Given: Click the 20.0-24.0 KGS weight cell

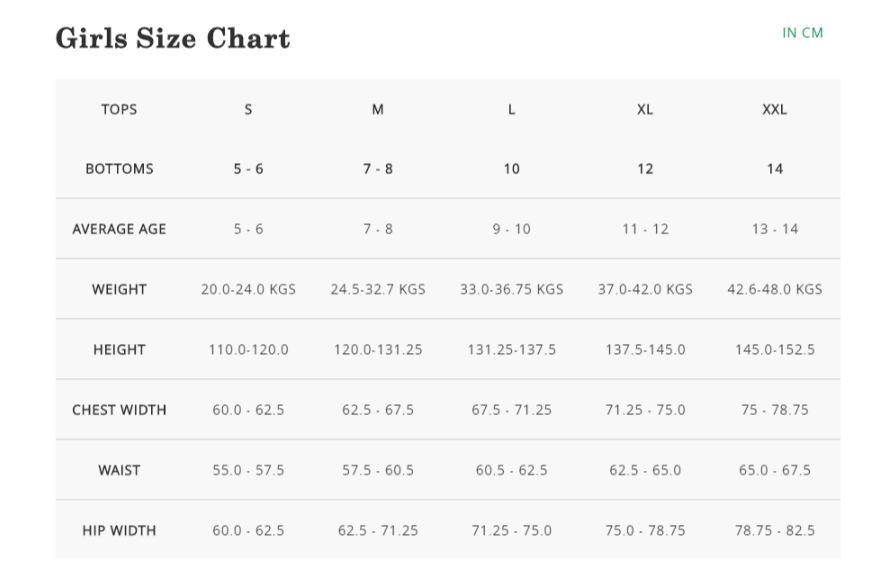Looking at the screenshot, I should pos(248,289).
